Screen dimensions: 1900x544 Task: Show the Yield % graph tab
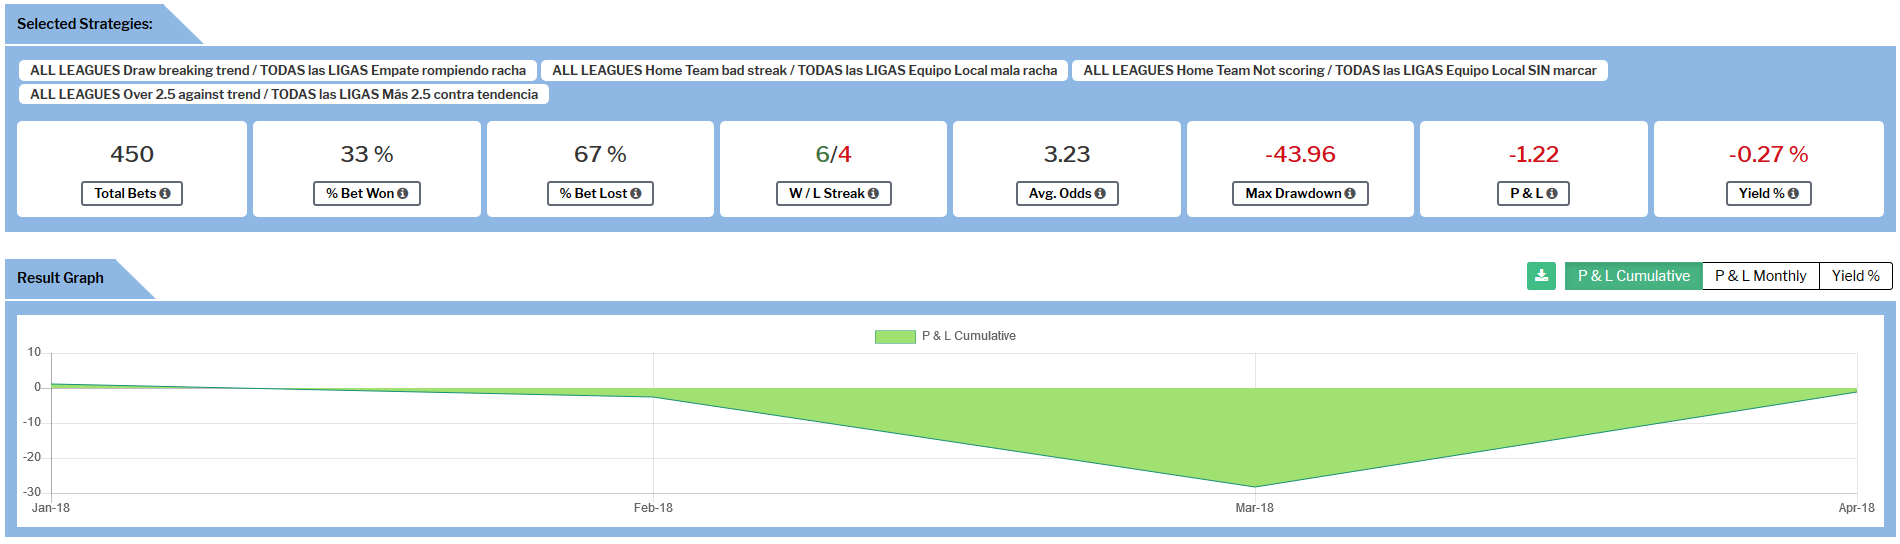(x=1855, y=276)
